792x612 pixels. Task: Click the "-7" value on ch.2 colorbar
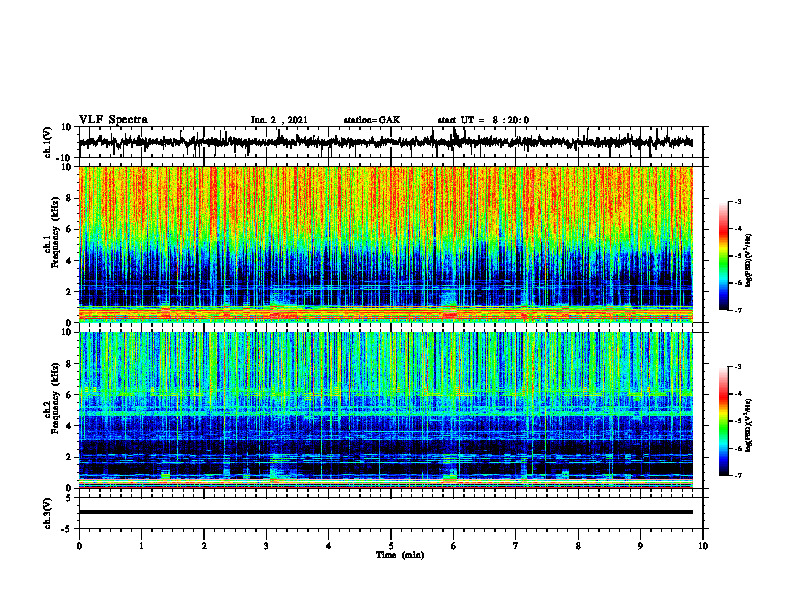pyautogui.click(x=738, y=475)
